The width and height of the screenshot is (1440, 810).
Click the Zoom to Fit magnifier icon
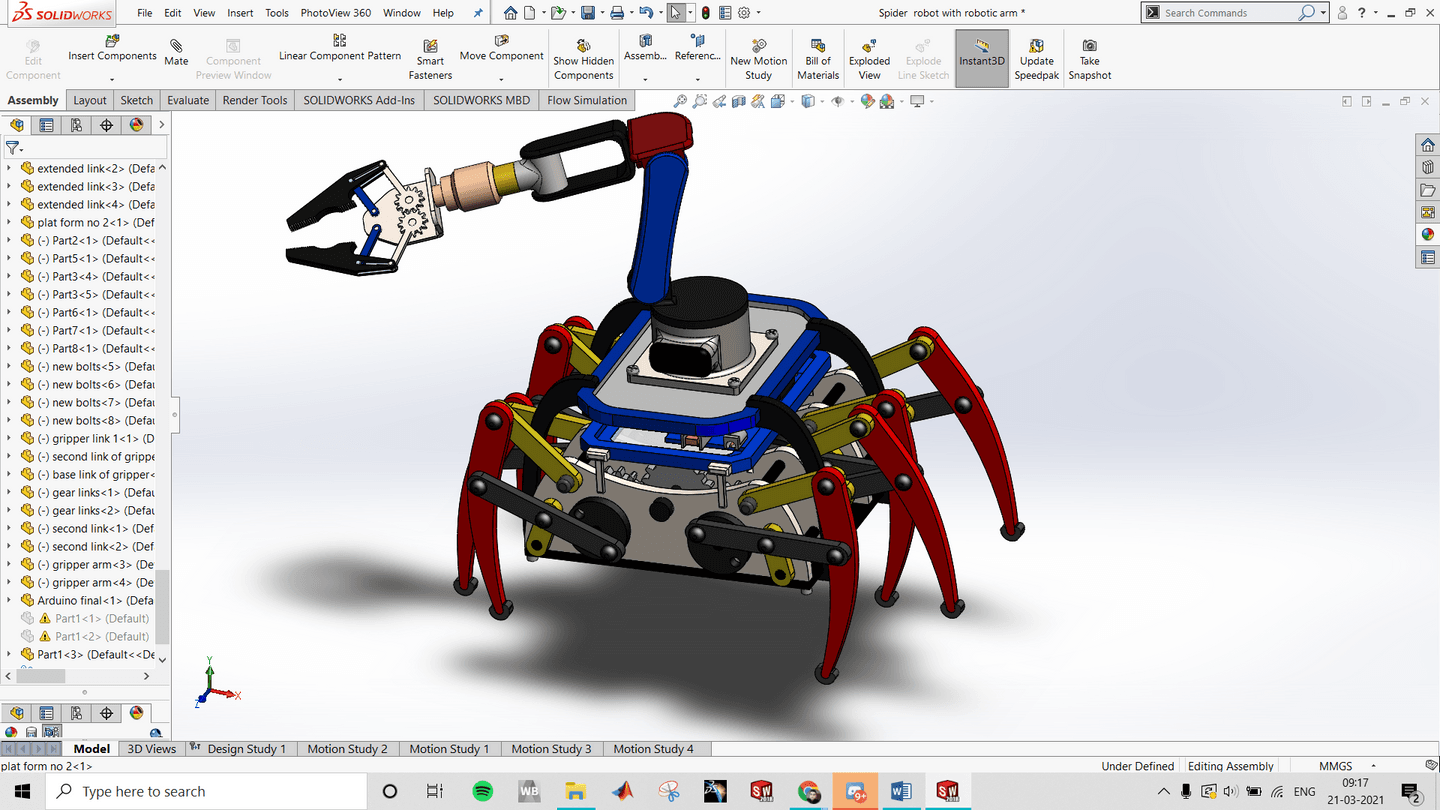680,101
